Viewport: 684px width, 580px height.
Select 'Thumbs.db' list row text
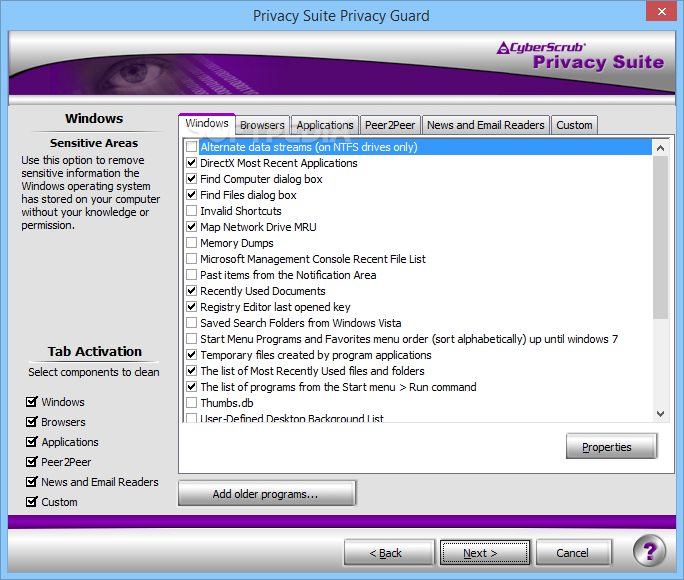coord(227,403)
